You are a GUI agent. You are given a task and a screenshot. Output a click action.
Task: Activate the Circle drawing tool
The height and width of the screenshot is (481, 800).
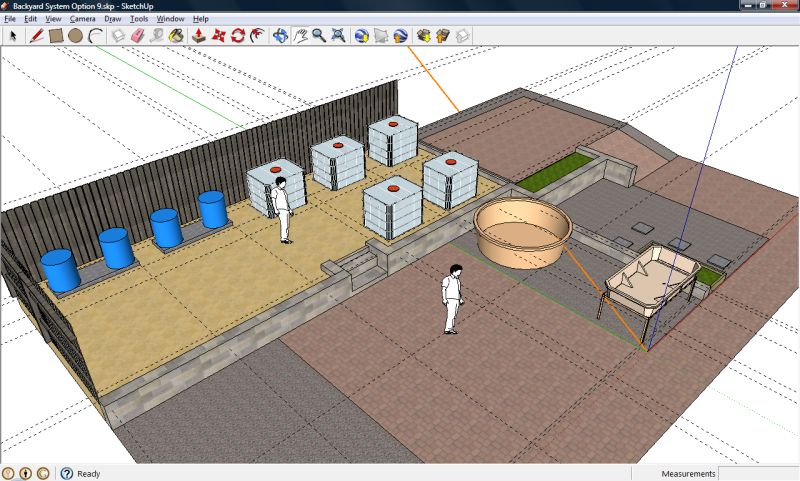[76, 36]
